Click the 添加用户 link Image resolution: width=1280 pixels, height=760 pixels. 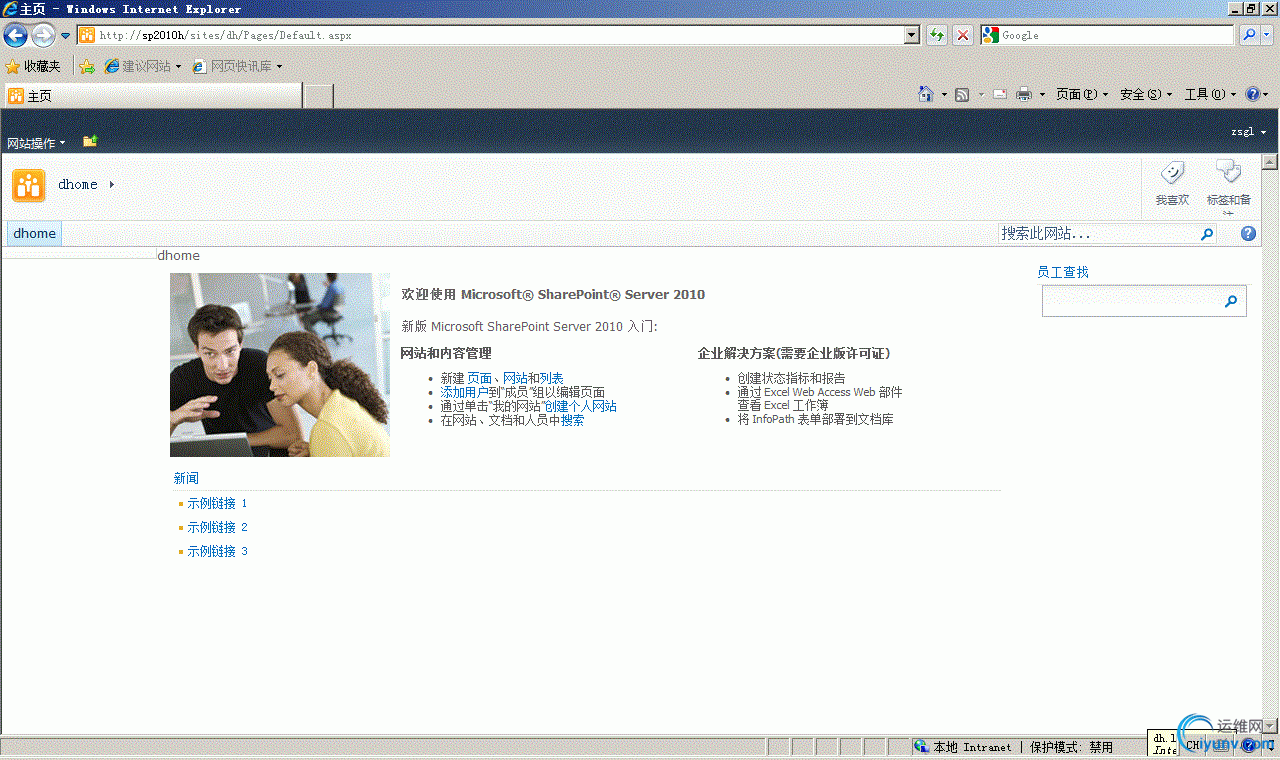464,392
